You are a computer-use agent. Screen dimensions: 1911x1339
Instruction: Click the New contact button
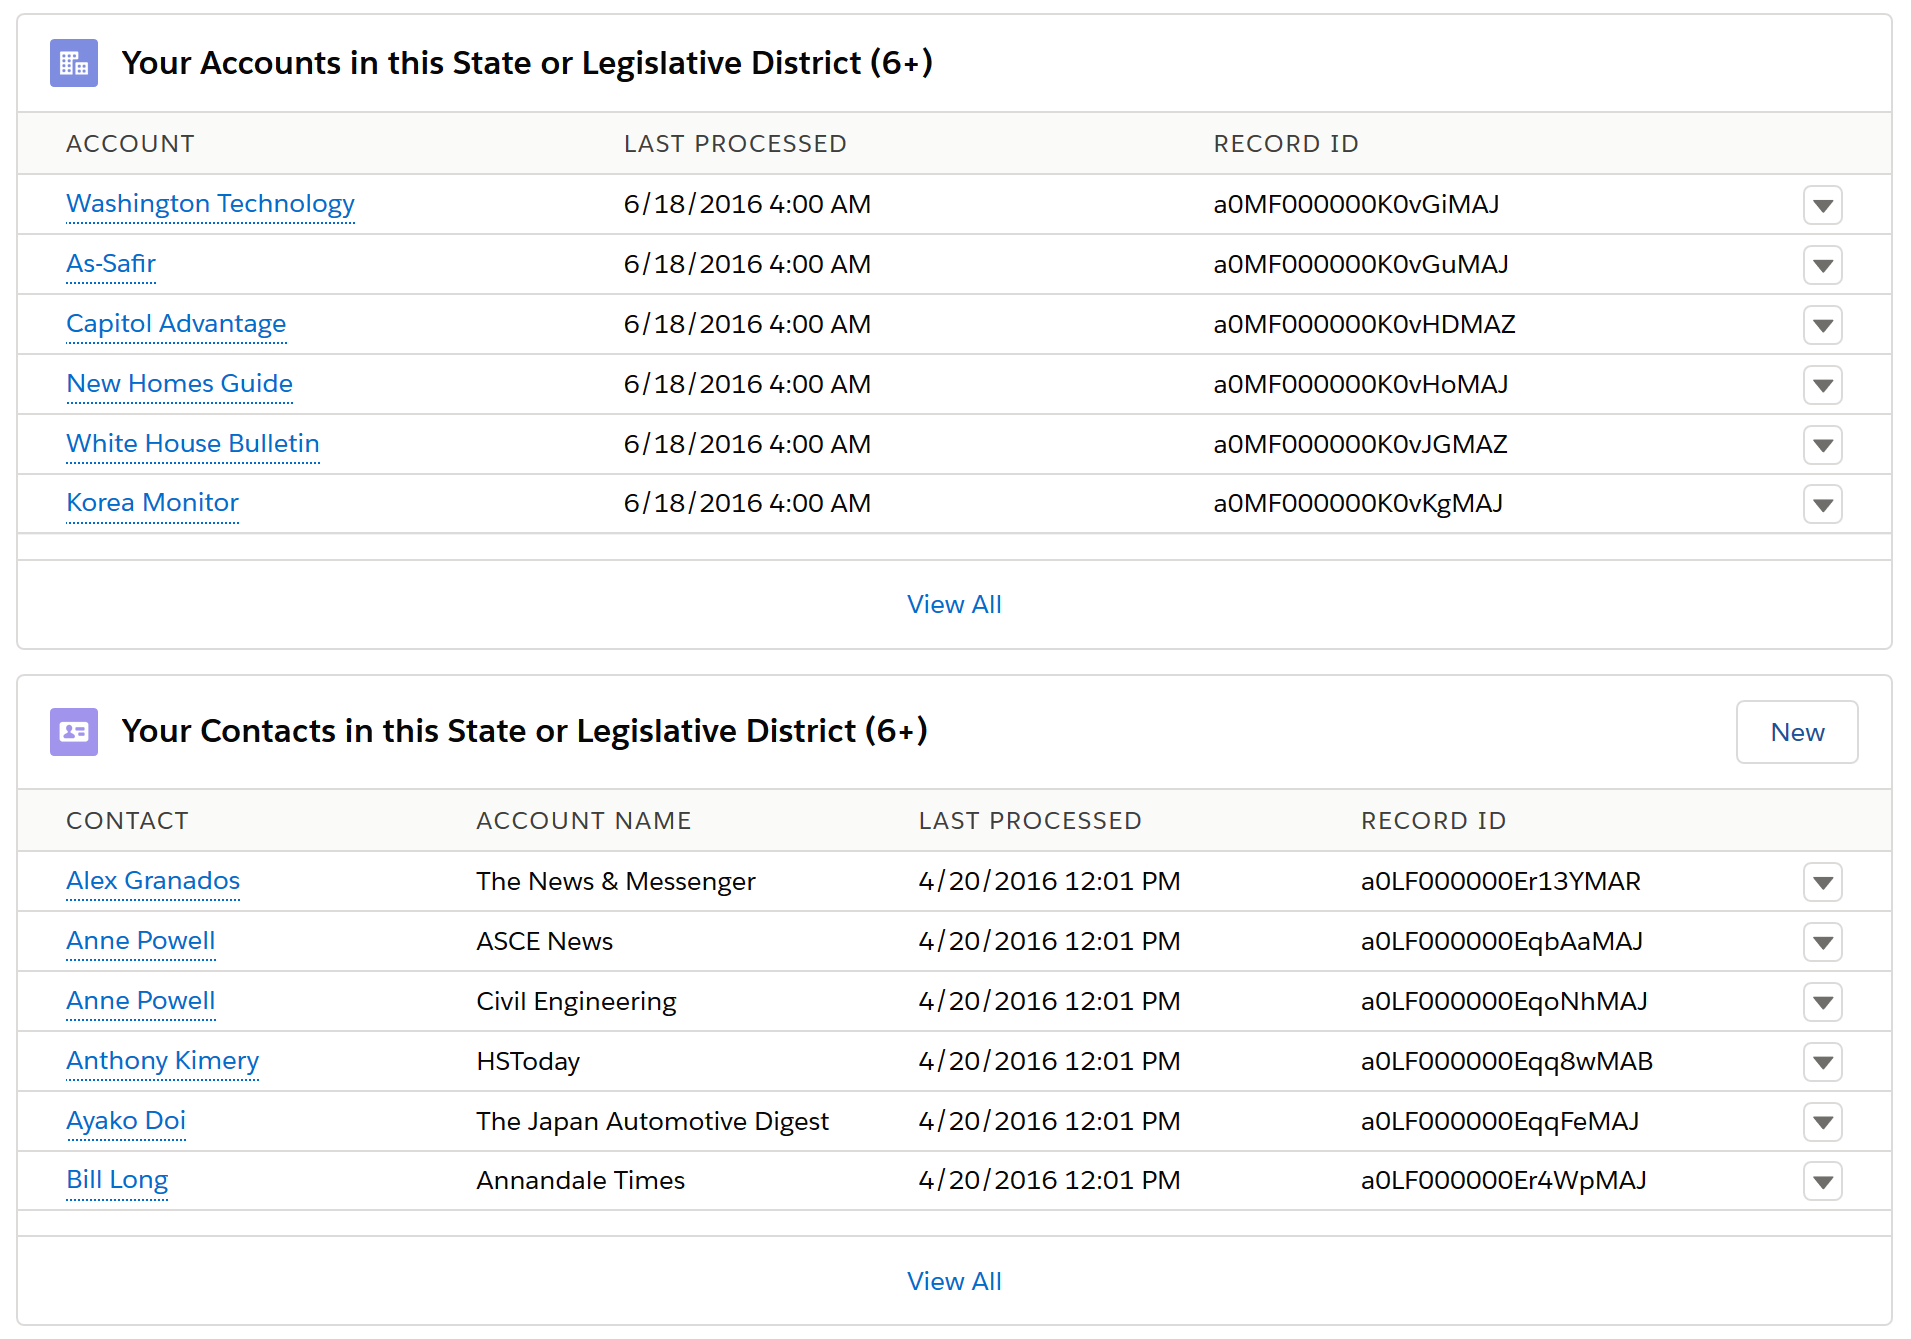tap(1796, 732)
